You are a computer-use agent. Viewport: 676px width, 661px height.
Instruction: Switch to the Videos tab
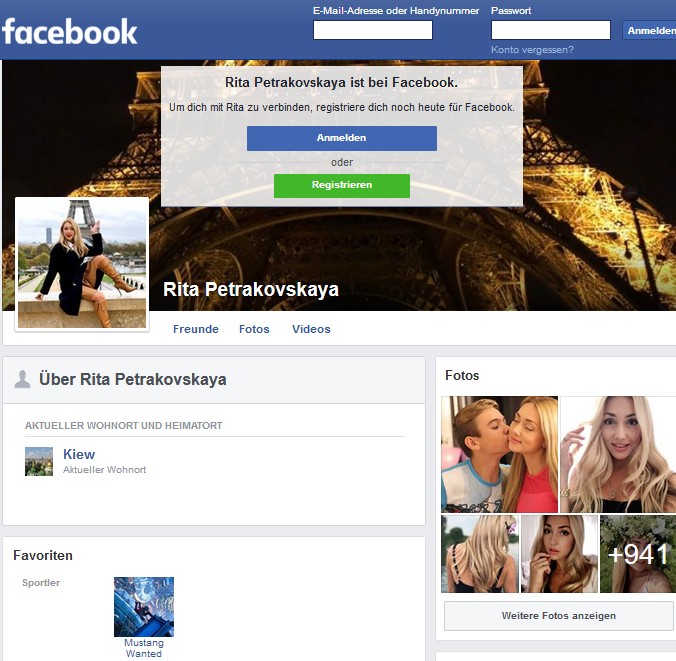click(311, 329)
